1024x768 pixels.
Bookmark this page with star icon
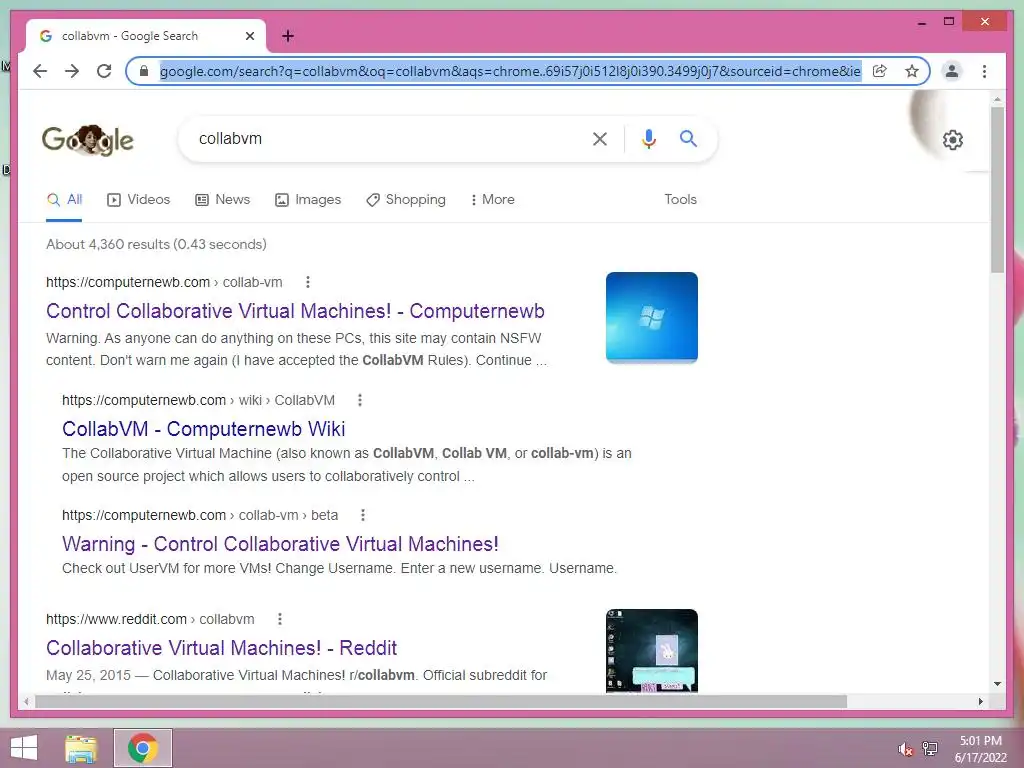tap(912, 71)
